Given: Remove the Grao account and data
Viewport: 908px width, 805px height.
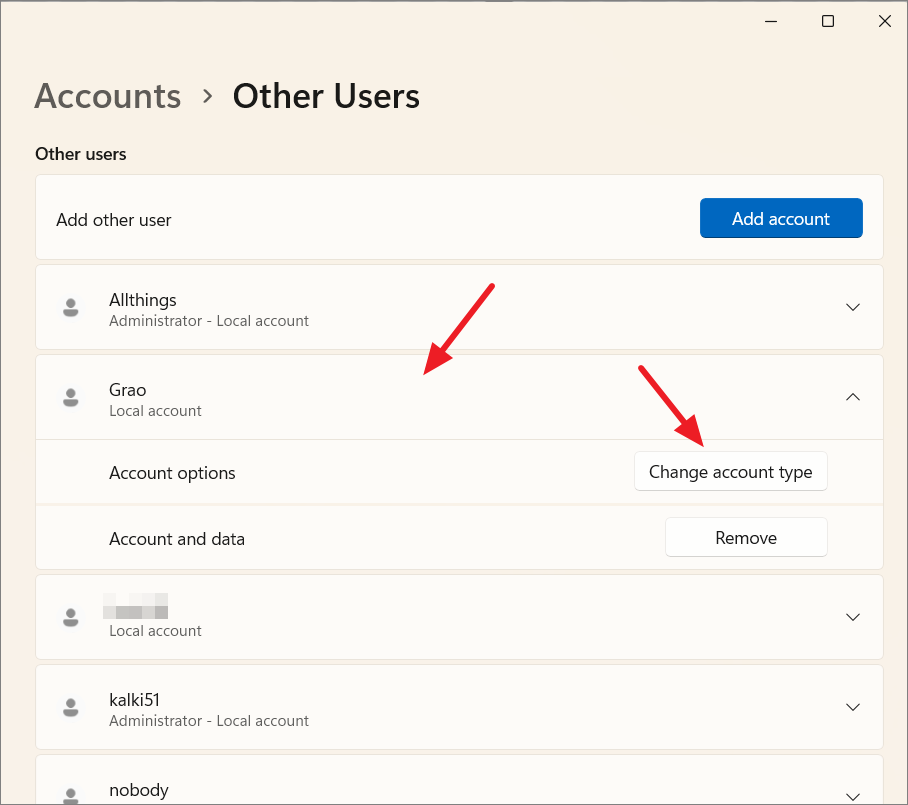Looking at the screenshot, I should point(746,537).
